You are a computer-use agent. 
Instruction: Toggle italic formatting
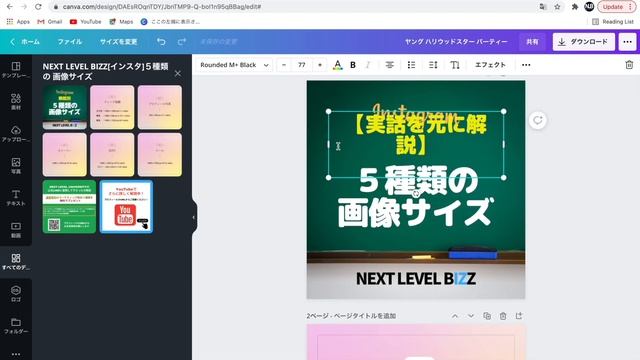[x=368, y=65]
